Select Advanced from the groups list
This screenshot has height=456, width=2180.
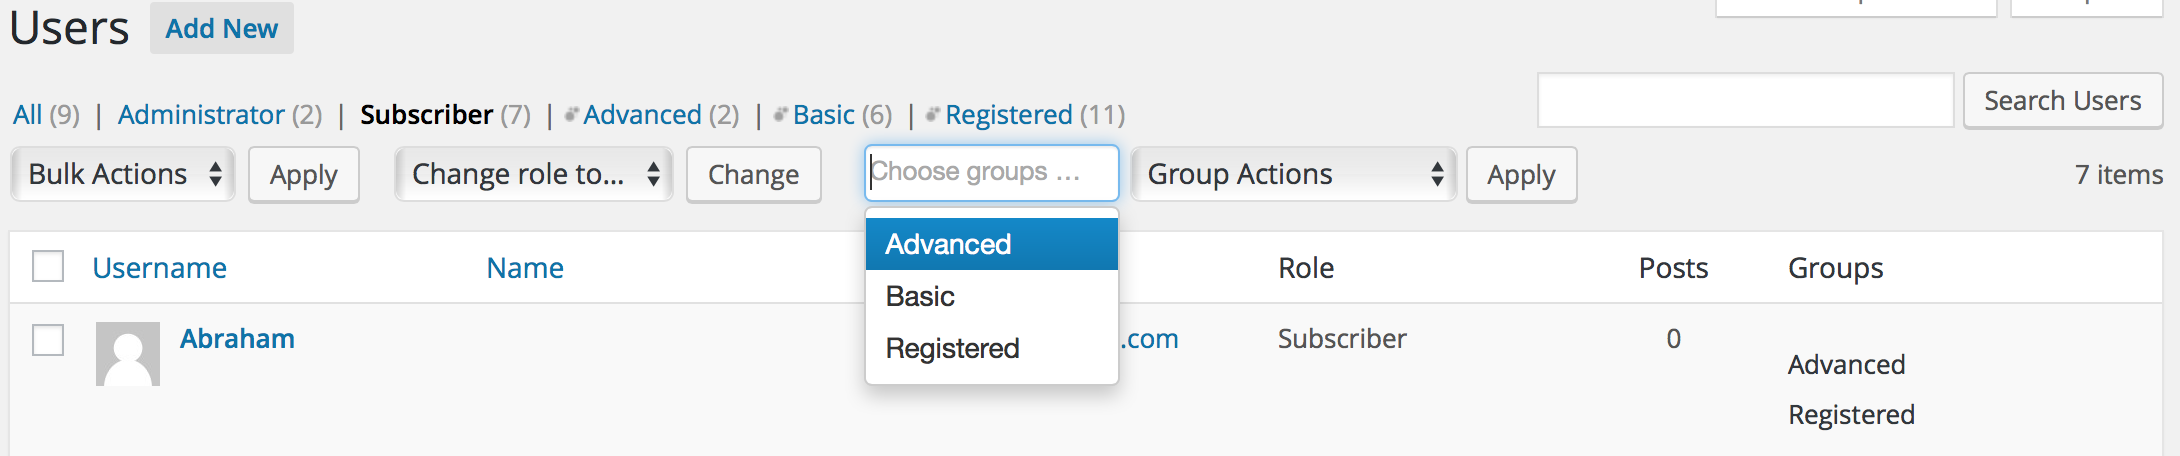pos(992,244)
